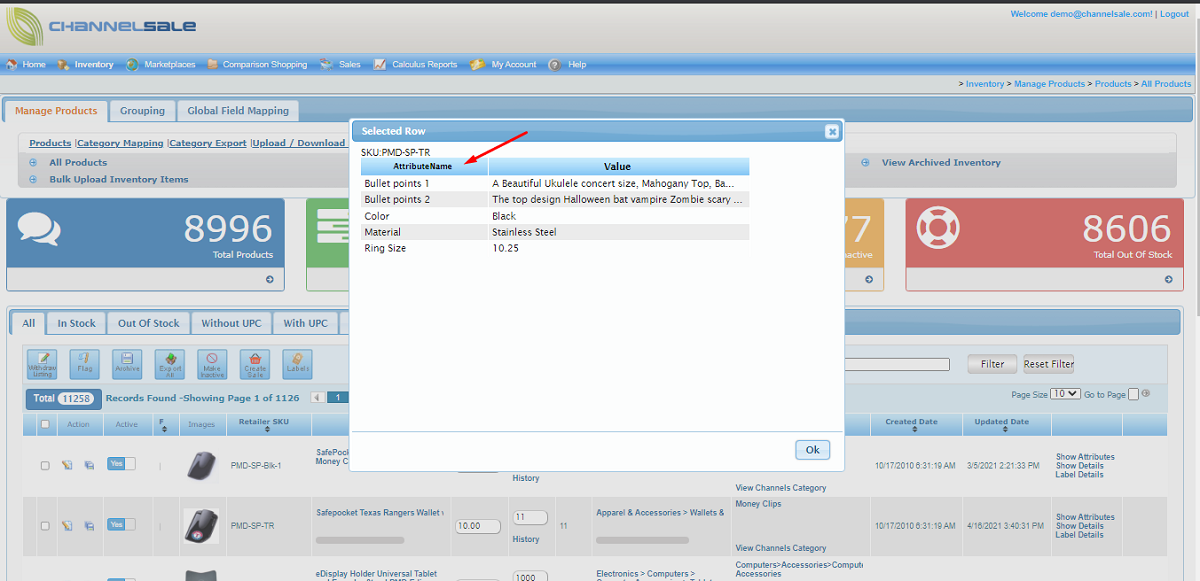Click the Reset Filter button

tap(1048, 364)
